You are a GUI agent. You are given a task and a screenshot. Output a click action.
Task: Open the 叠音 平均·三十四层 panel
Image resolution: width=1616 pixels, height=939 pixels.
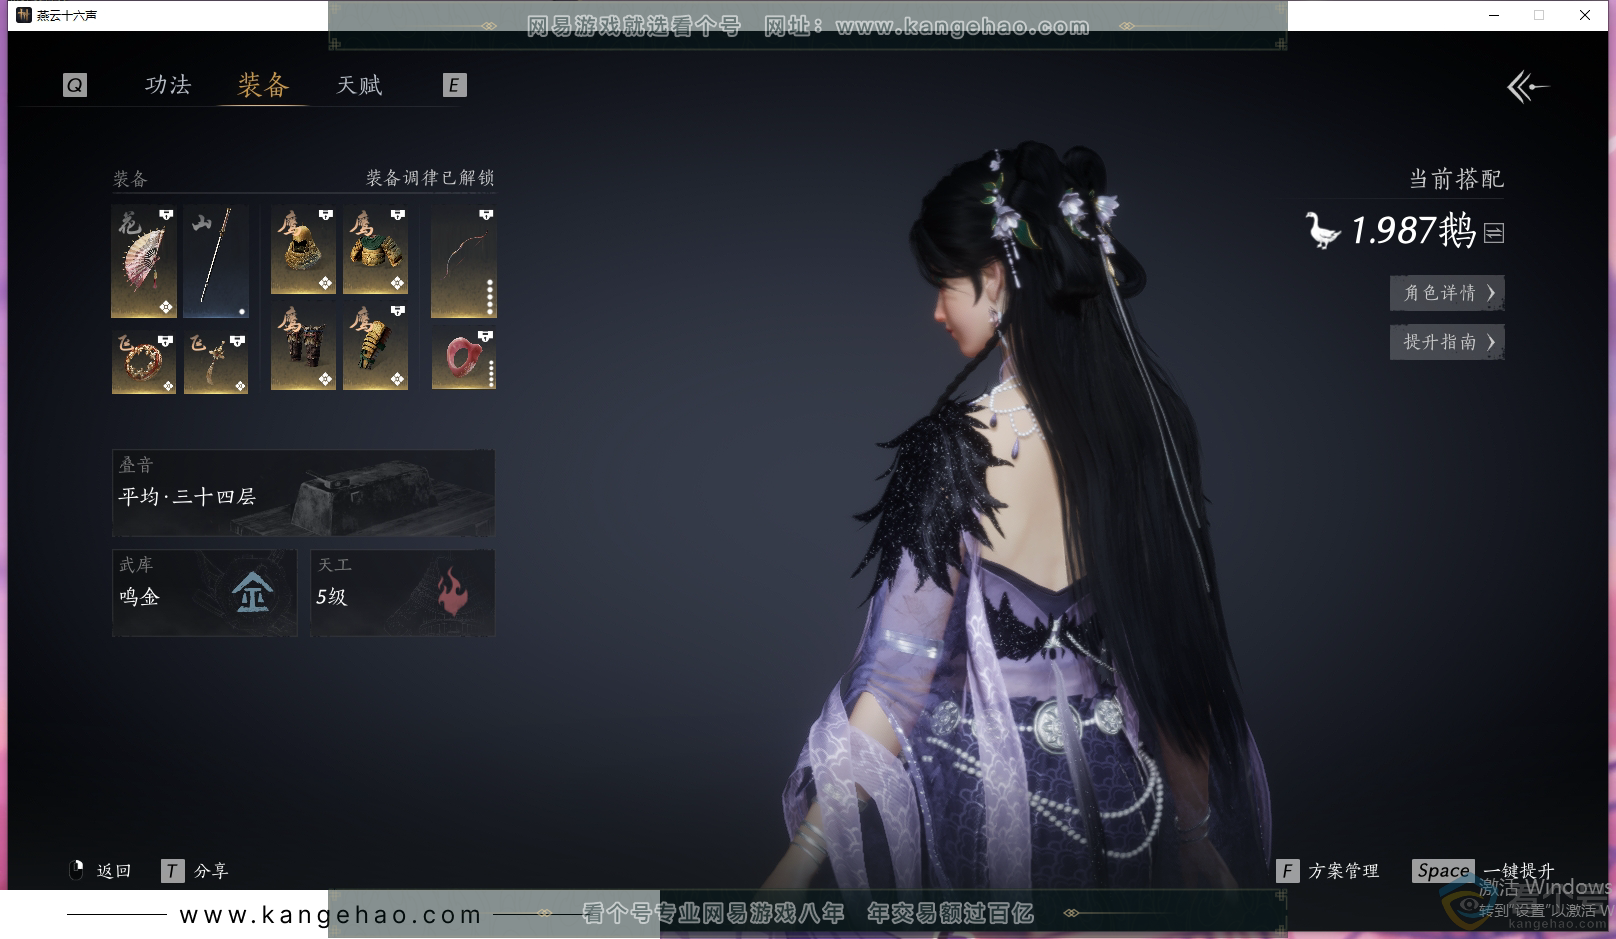point(303,492)
